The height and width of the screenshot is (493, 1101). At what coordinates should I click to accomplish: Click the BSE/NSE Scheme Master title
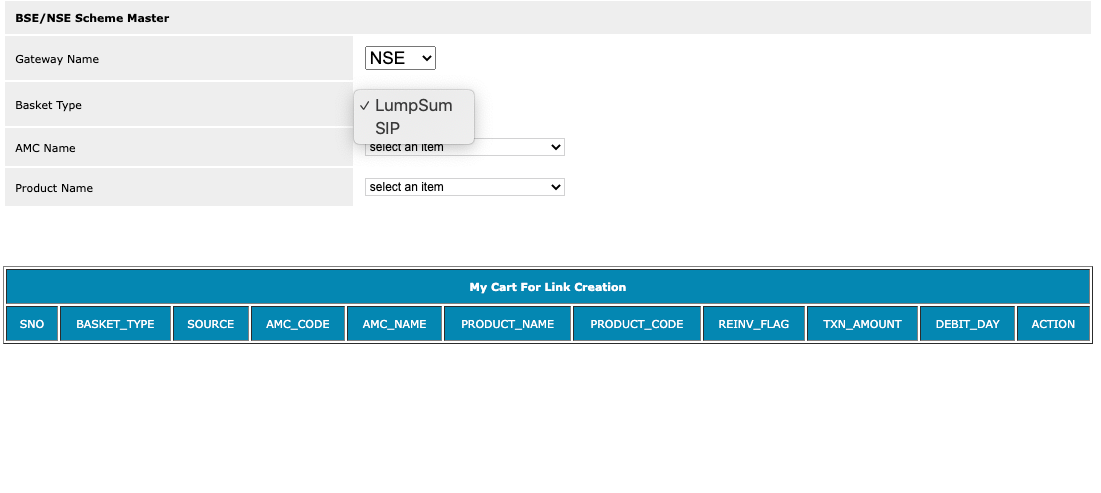[x=92, y=18]
